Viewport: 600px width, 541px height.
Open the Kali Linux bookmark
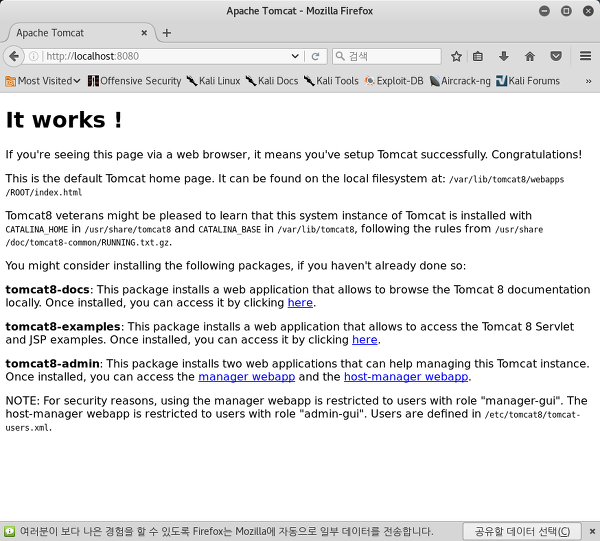[x=214, y=81]
